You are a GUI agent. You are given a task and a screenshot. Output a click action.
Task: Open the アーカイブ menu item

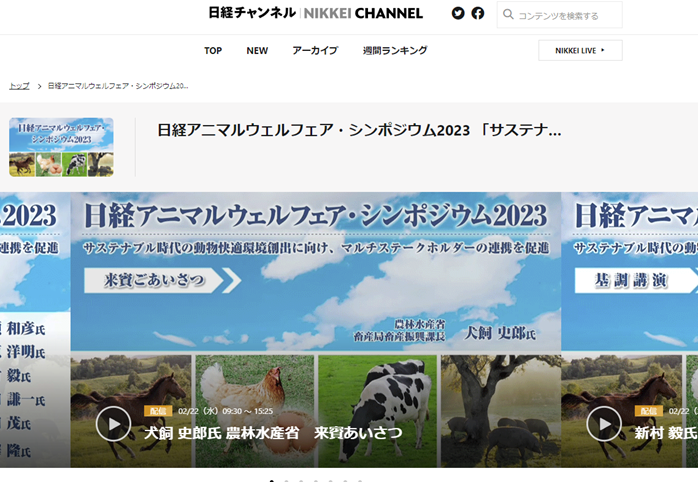pyautogui.click(x=315, y=51)
